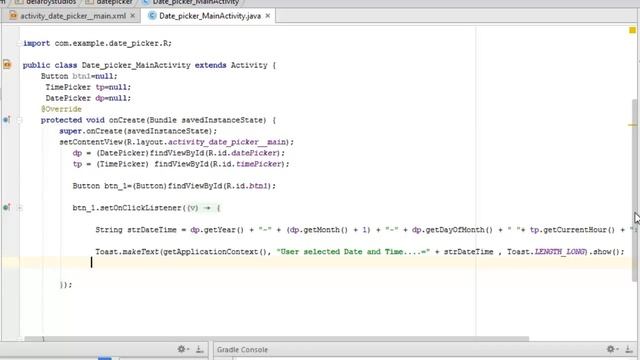The width and height of the screenshot is (640, 360).
Task: Click 'User selected Date and Time' string literal
Action: coord(353,252)
